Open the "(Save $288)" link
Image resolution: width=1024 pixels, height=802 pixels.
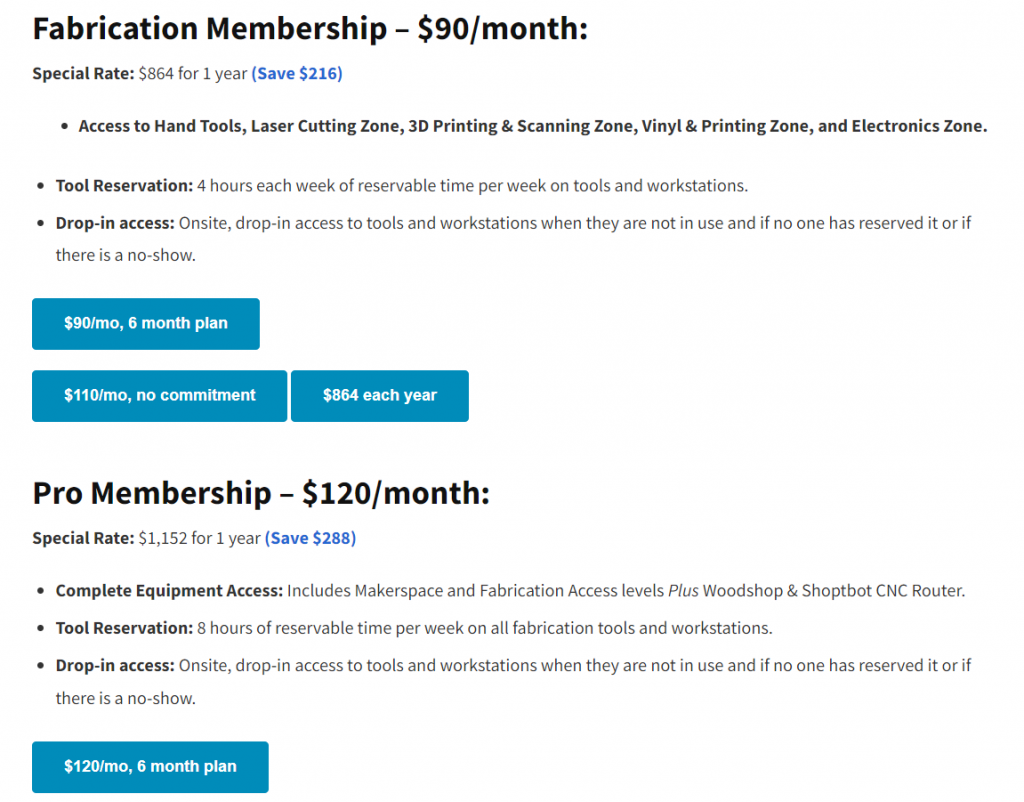tap(310, 538)
